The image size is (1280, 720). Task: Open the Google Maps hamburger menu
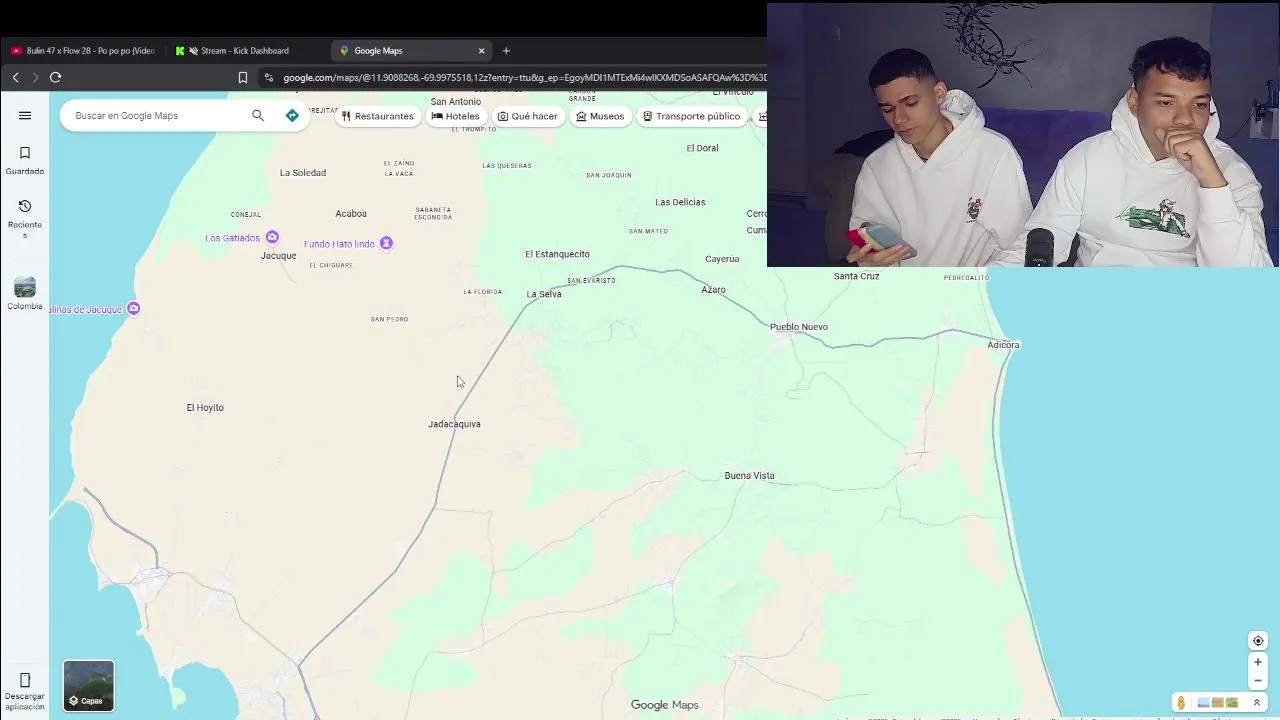click(25, 115)
